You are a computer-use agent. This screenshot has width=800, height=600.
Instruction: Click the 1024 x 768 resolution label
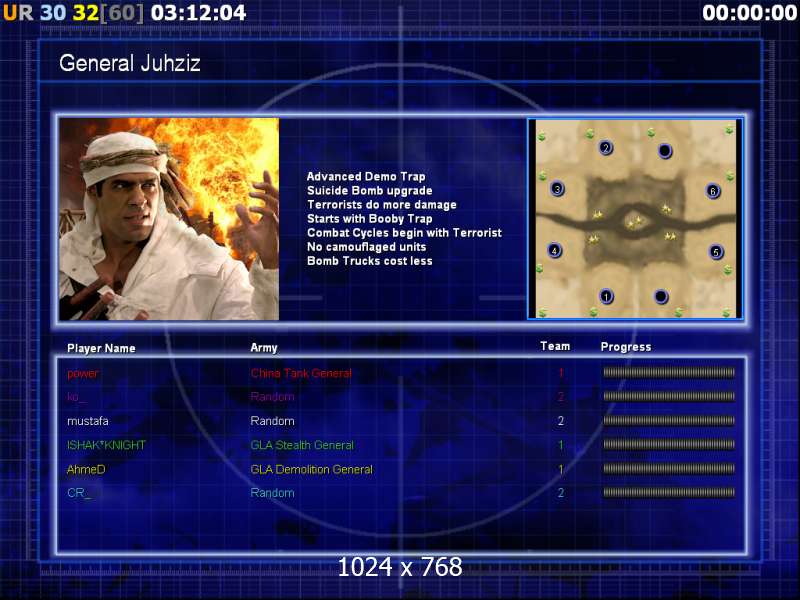tap(400, 567)
